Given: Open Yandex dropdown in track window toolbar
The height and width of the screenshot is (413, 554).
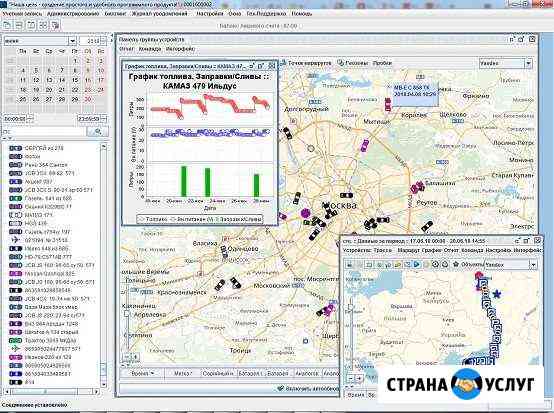Looking at the screenshot, I should 533,264.
